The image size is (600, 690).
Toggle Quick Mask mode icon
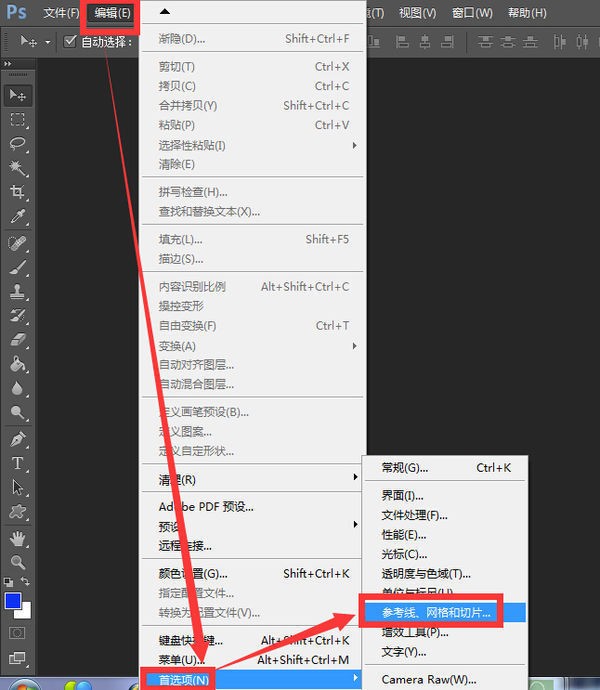pos(18,632)
